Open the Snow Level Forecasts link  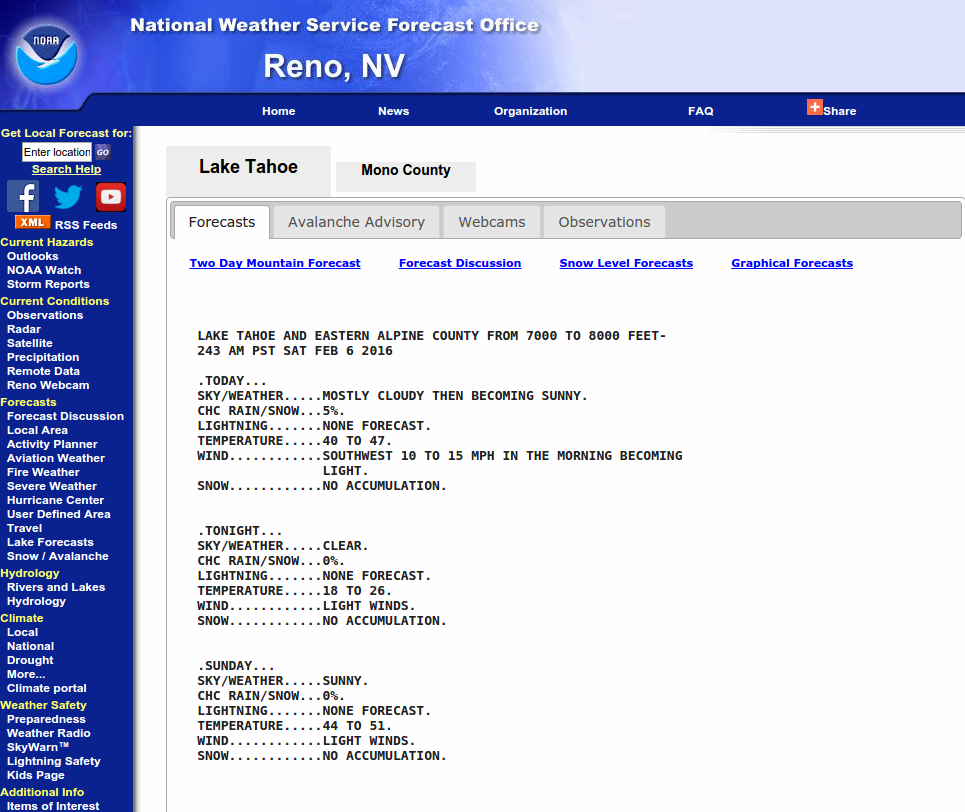(626, 263)
